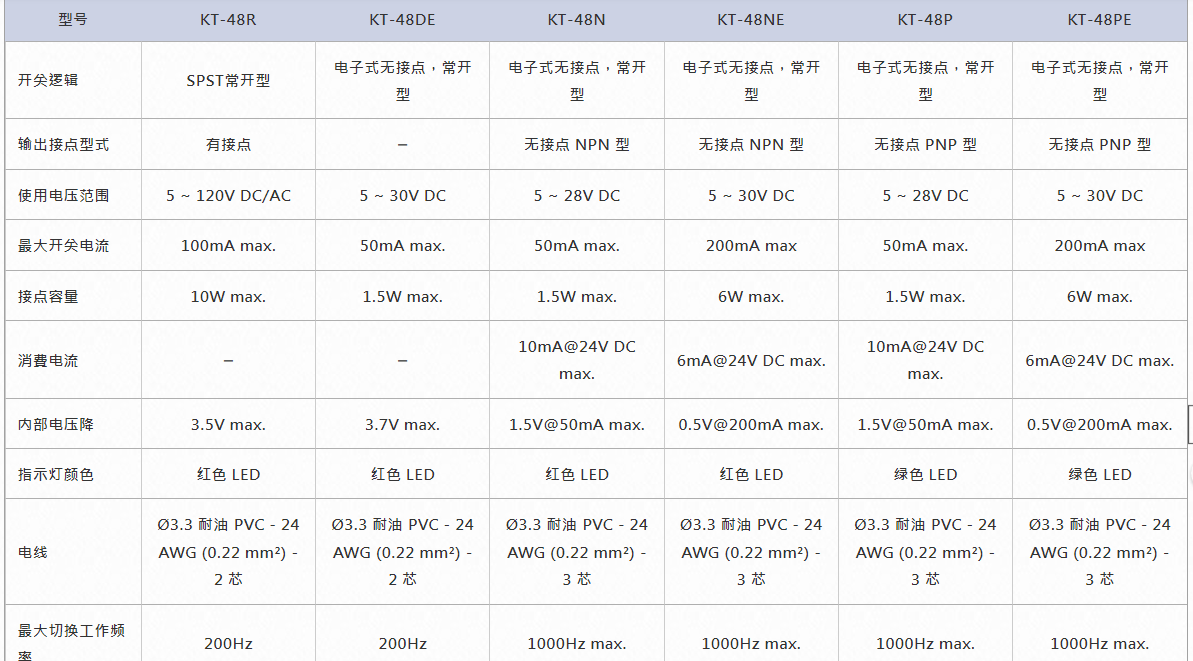
Task: Click the 10W max. cell
Action: pyautogui.click(x=228, y=297)
